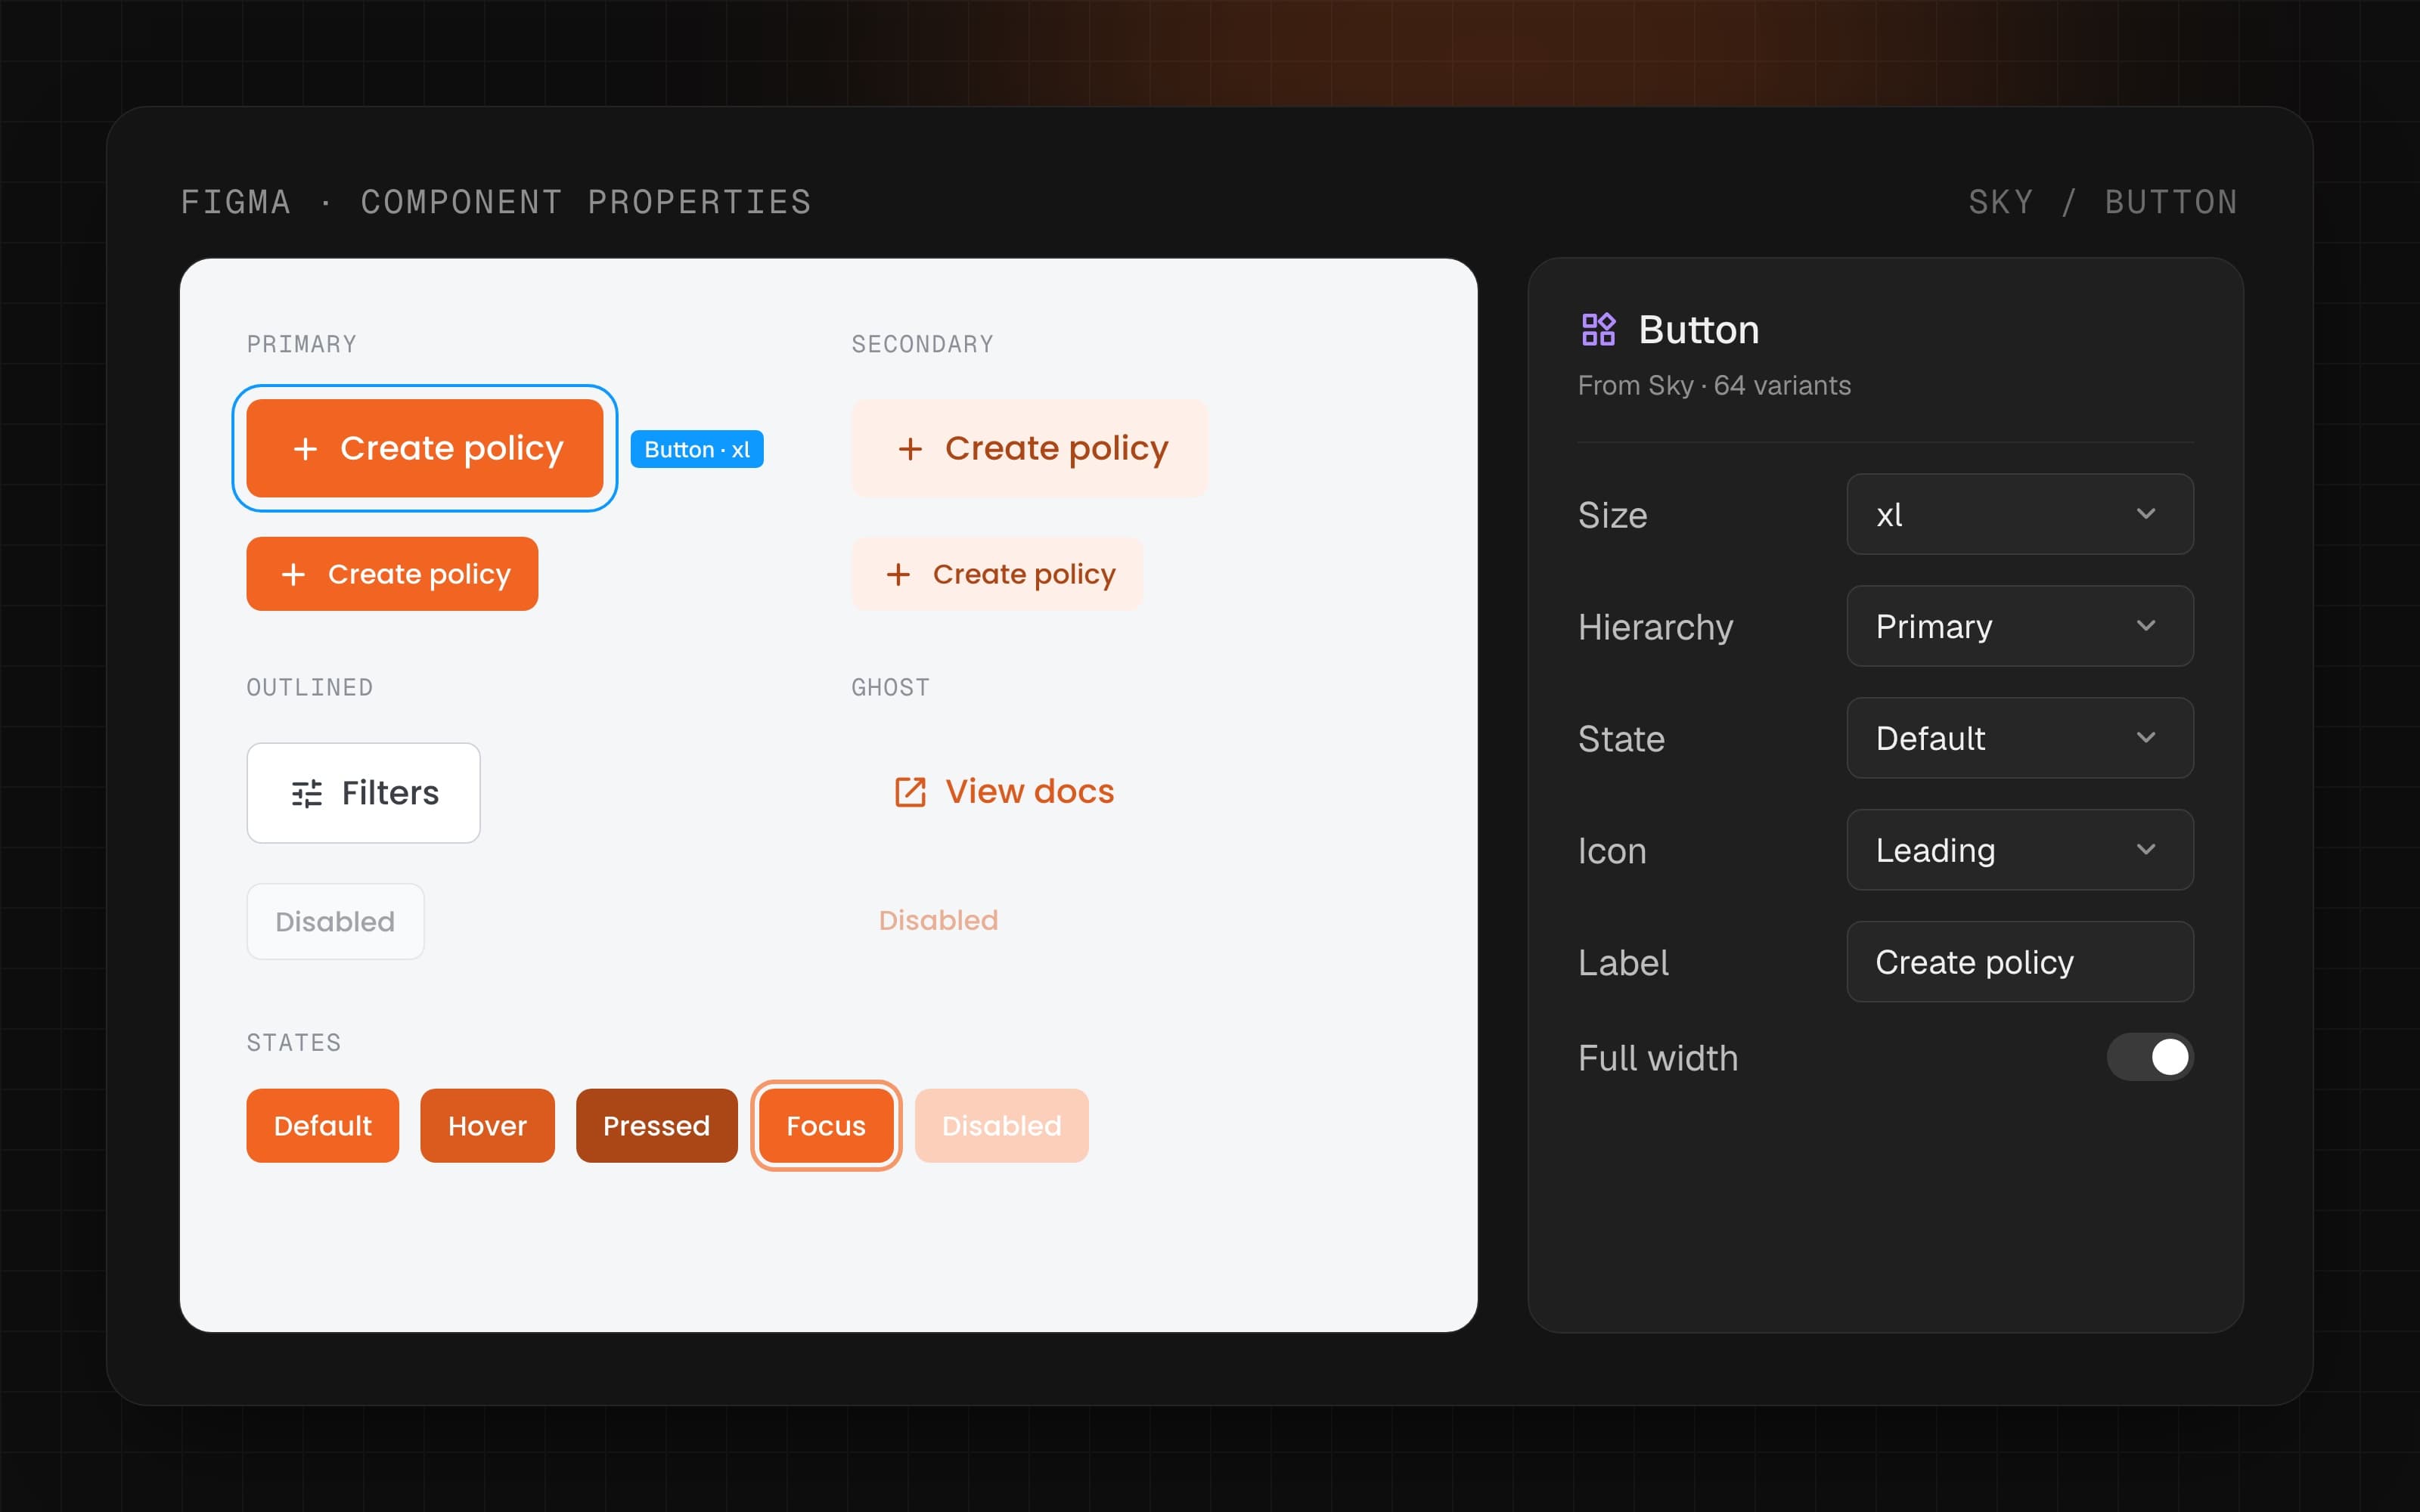Open the Icon dropdown showing Leading
Viewport: 2420px width, 1512px height.
[x=2020, y=850]
